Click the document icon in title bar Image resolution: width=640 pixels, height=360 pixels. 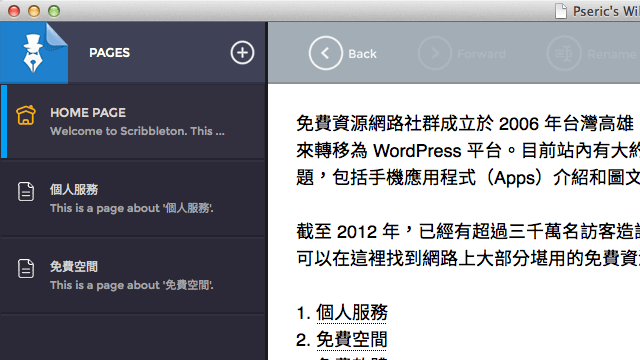pos(561,11)
